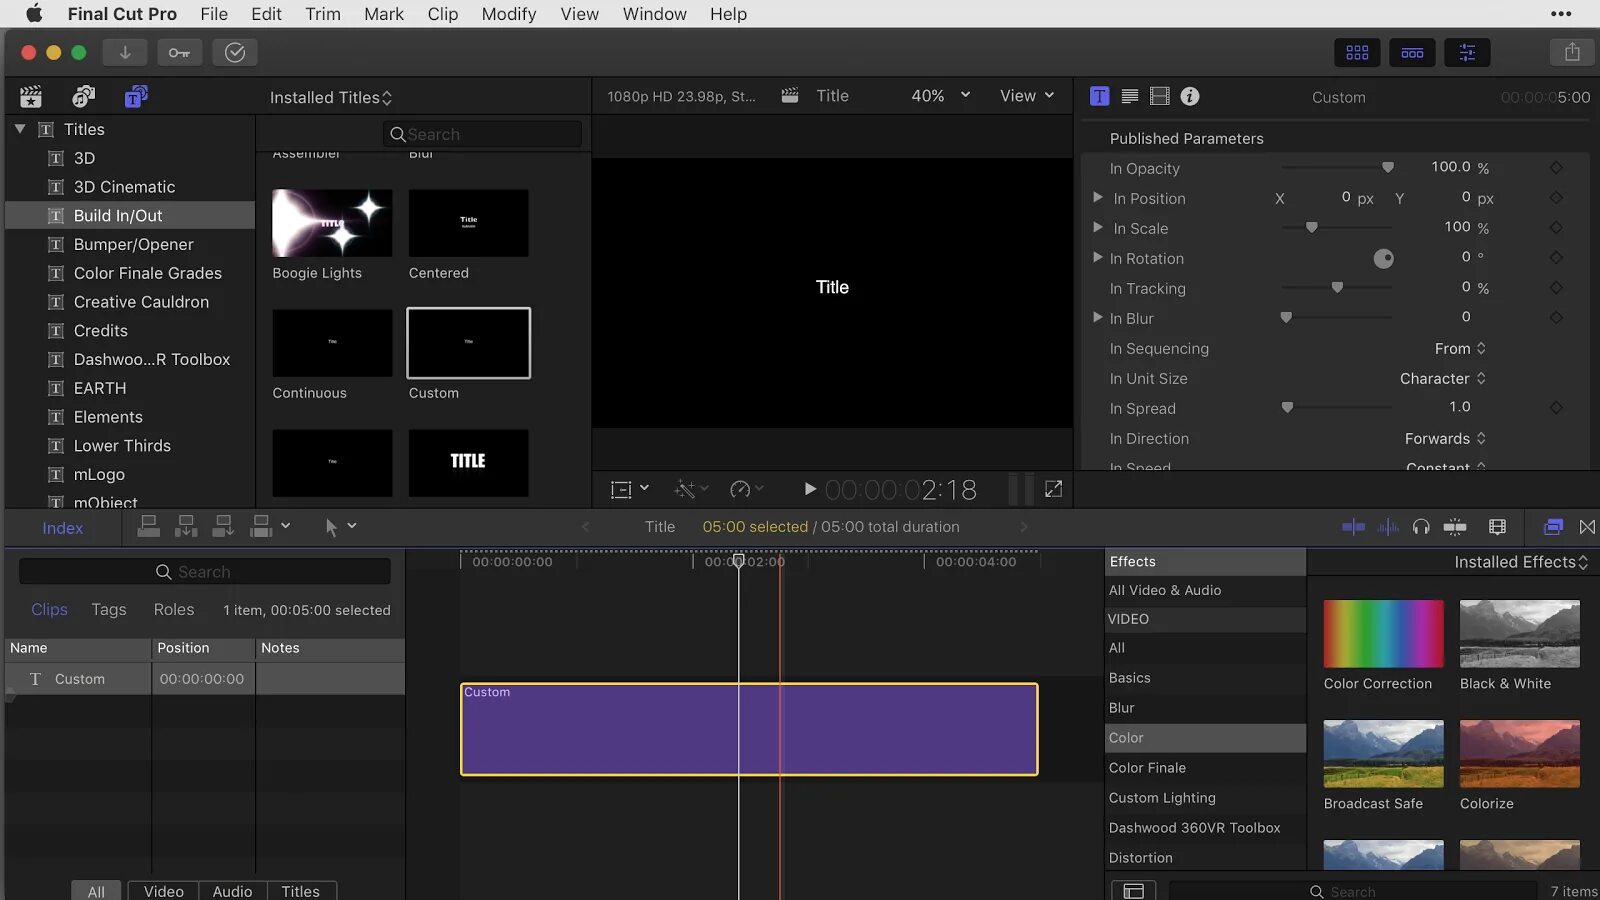Open the File menu
Viewport: 1600px width, 900px height.
pos(214,14)
